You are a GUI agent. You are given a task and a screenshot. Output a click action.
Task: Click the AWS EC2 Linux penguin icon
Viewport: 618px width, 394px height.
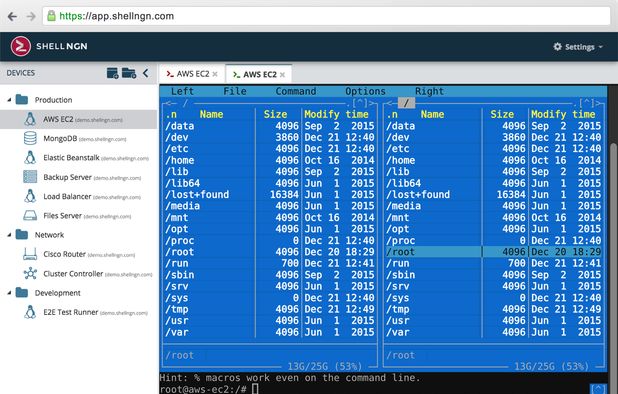(x=30, y=119)
